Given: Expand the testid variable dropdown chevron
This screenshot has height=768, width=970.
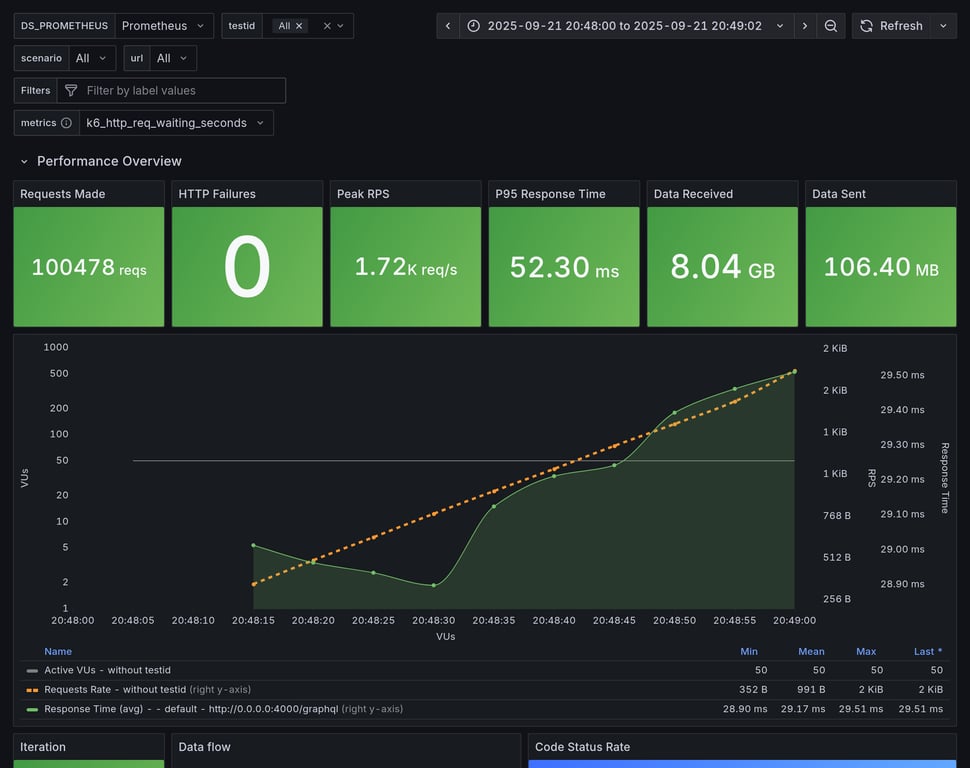Looking at the screenshot, I should click(x=340, y=26).
